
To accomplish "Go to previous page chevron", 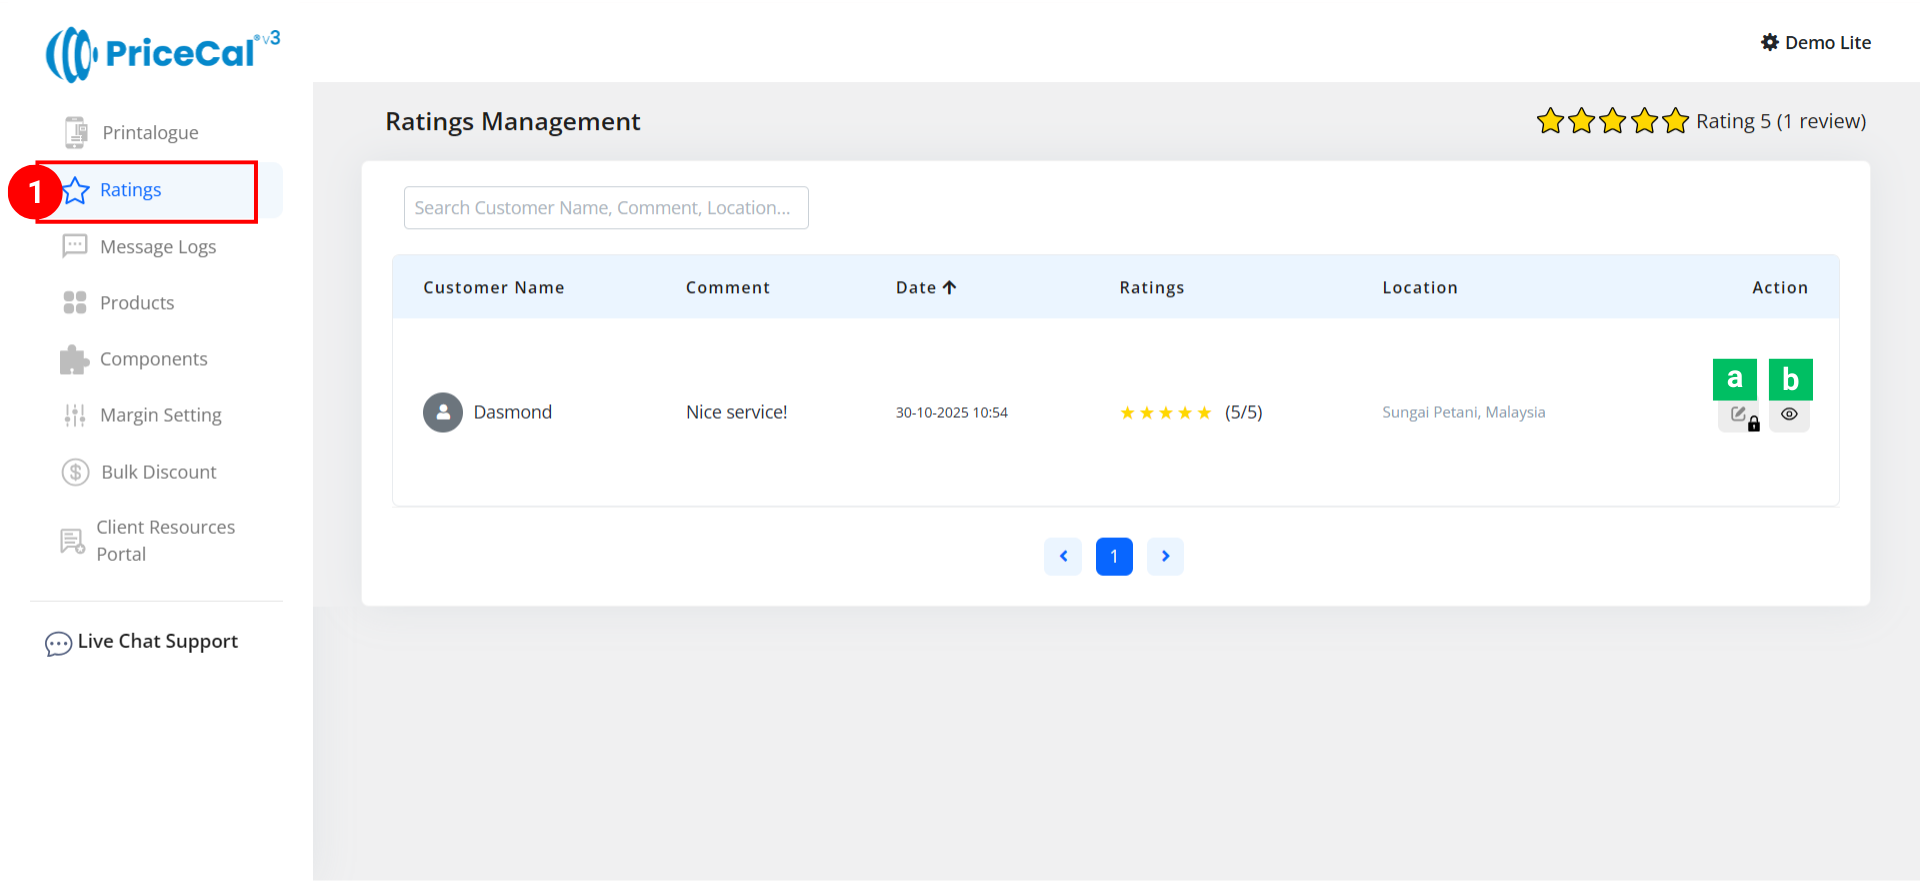I will pos(1063,557).
